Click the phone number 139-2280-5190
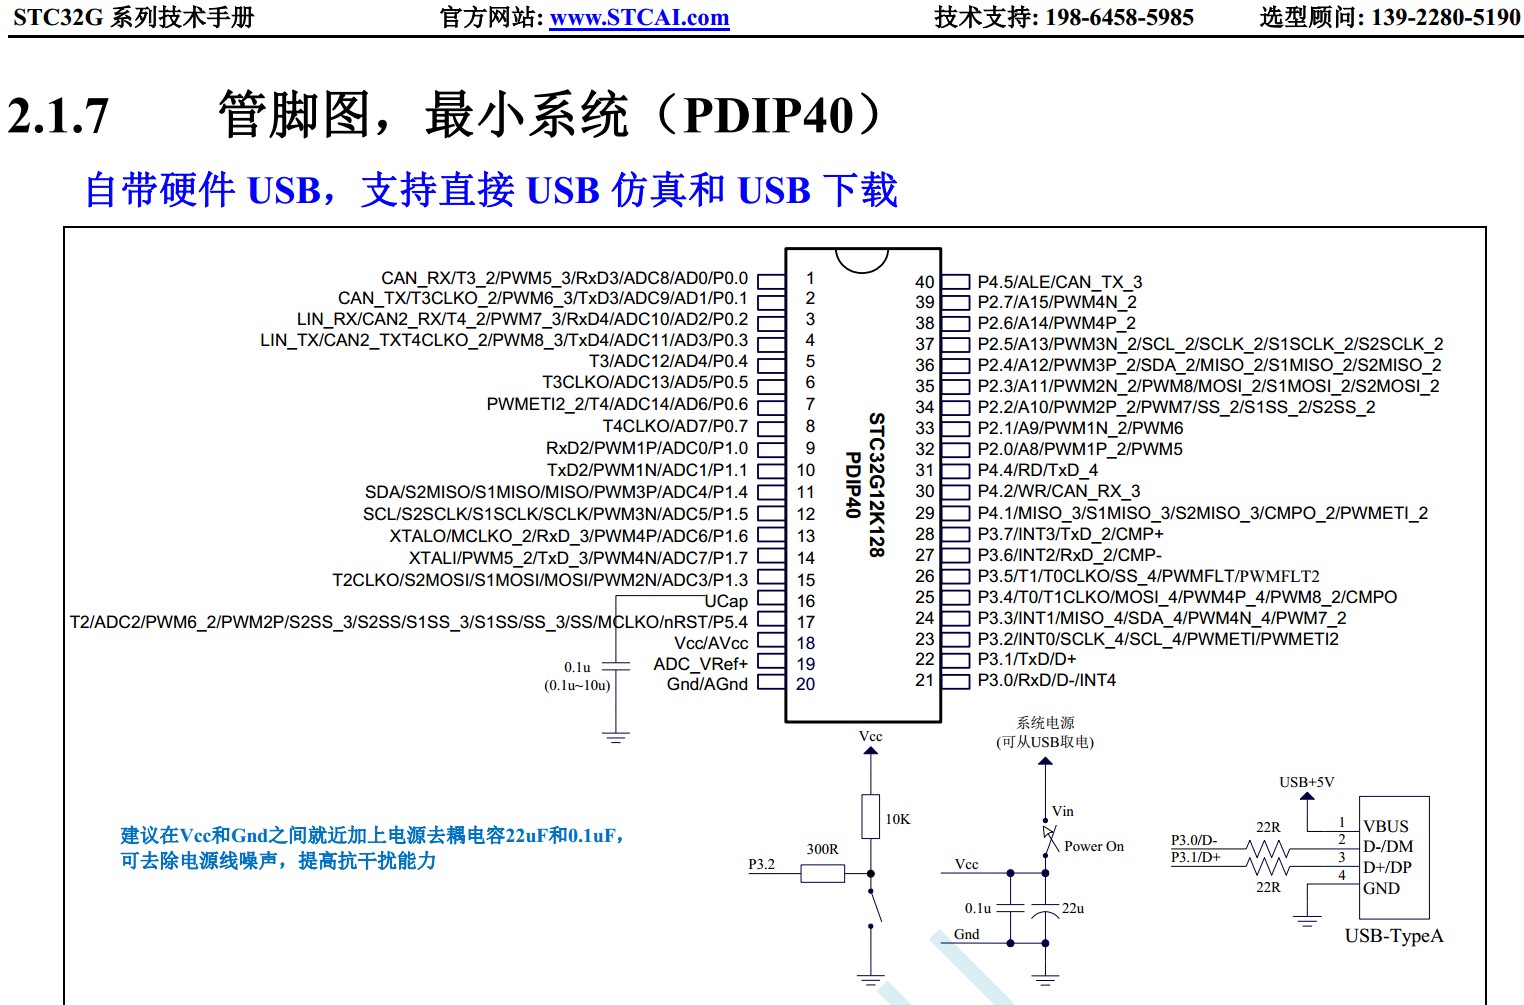This screenshot has height=1005, width=1524. pyautogui.click(x=1445, y=17)
